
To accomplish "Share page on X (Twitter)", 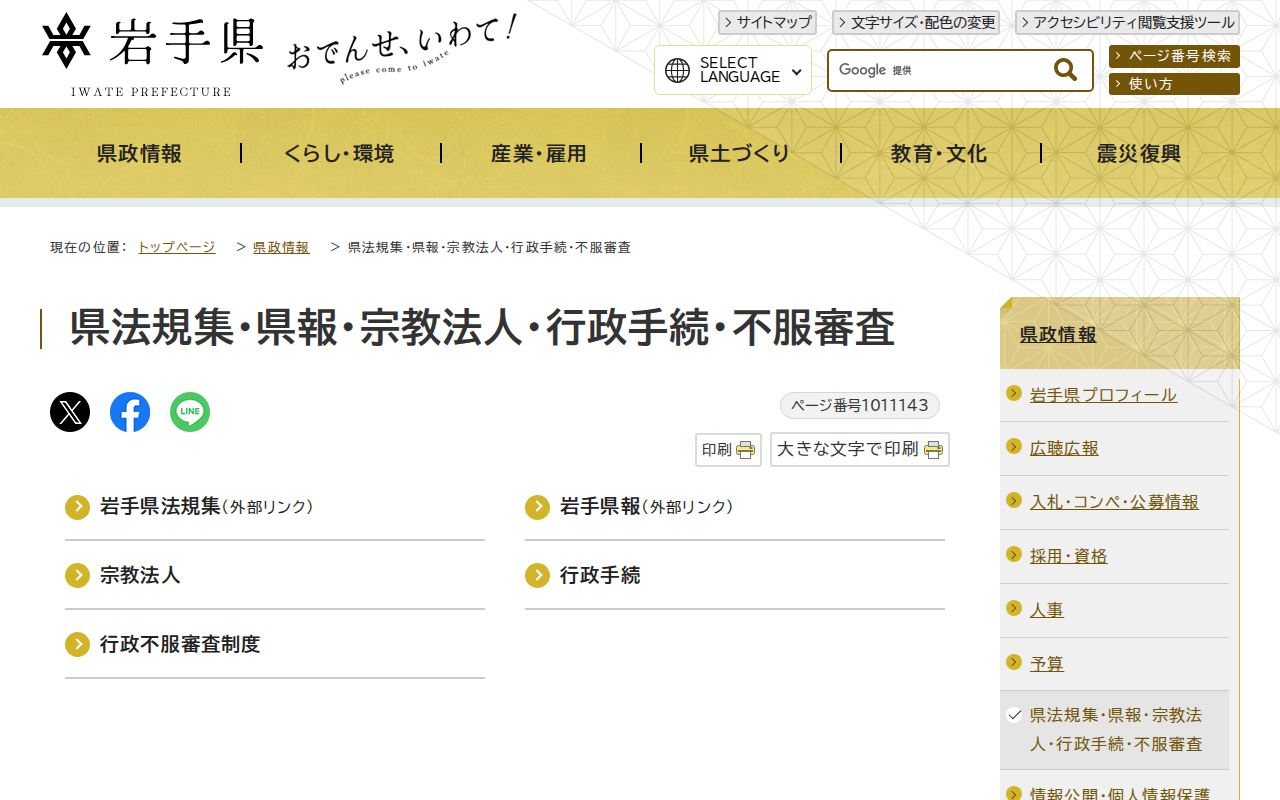I will point(70,412).
